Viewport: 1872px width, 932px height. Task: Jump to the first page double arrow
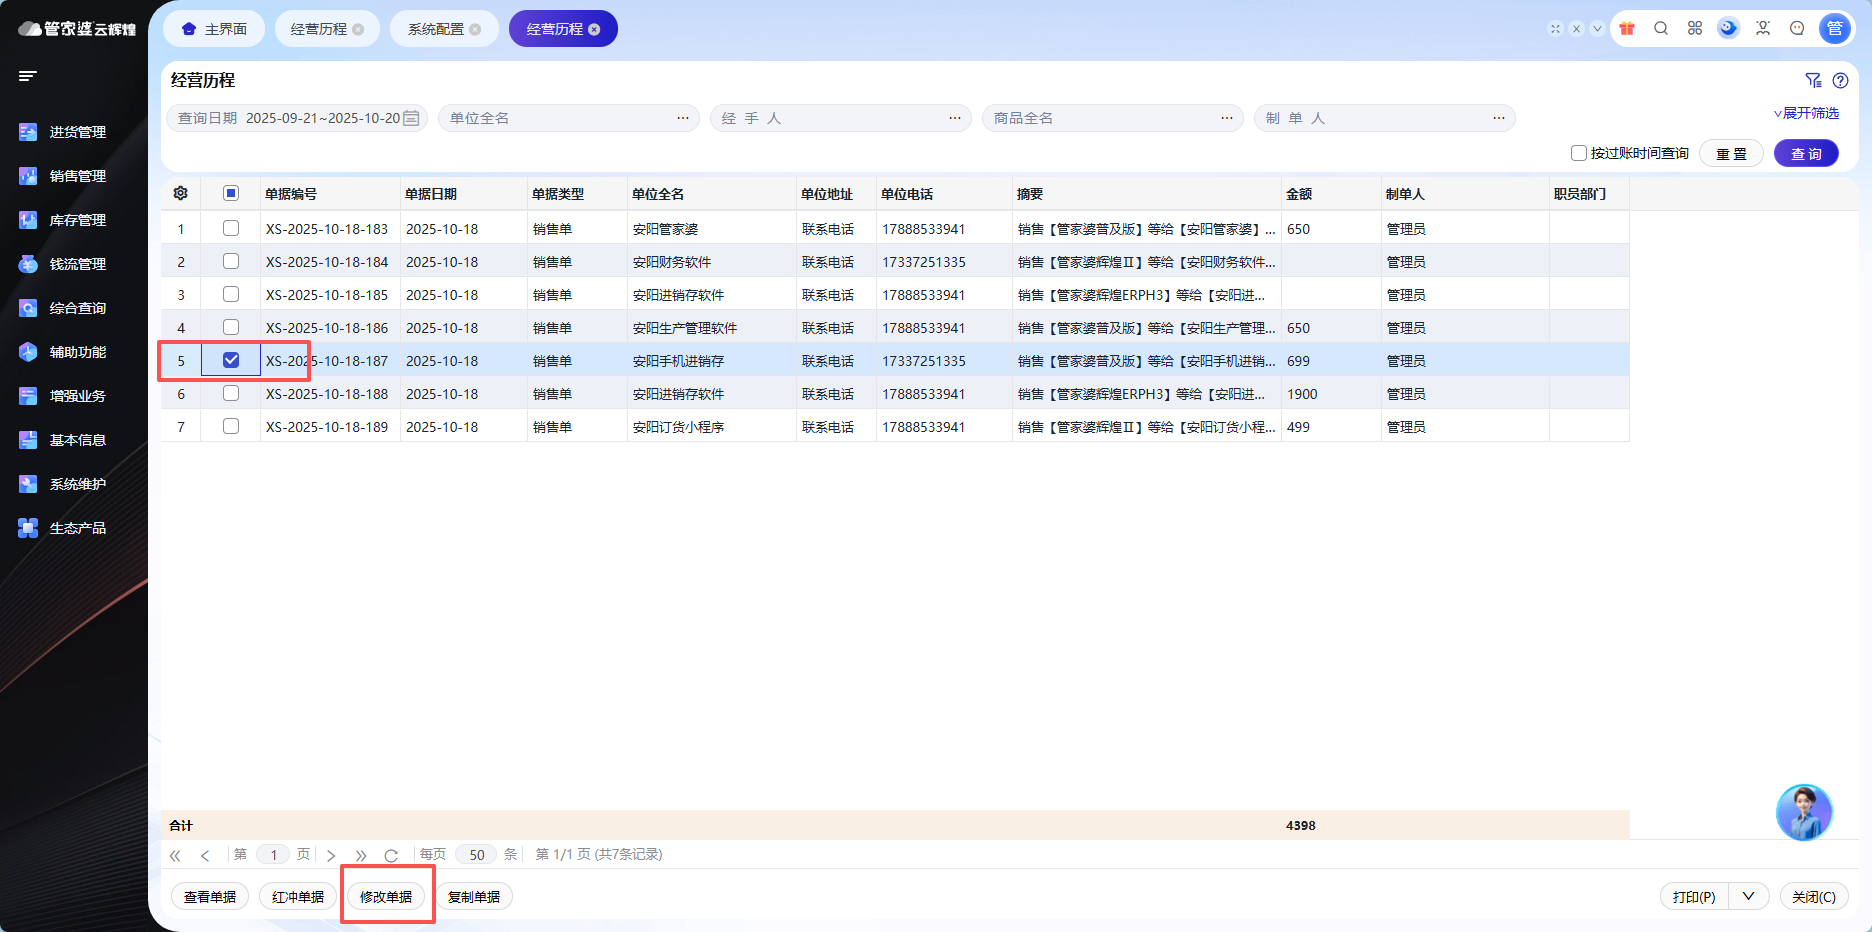pyautogui.click(x=175, y=855)
